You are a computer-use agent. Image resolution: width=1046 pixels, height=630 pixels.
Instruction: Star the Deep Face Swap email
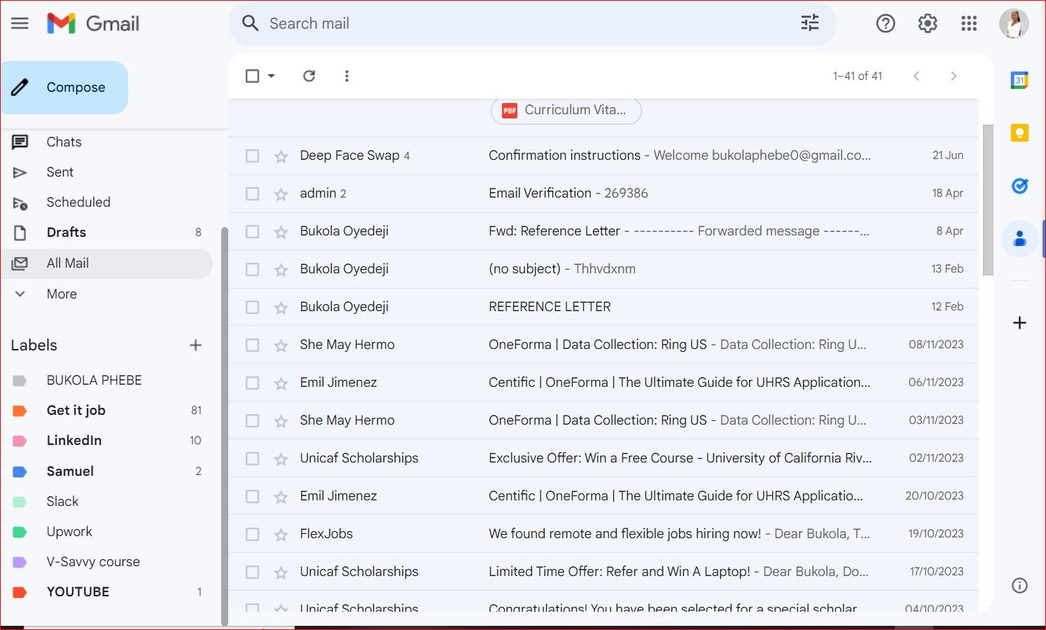click(281, 156)
